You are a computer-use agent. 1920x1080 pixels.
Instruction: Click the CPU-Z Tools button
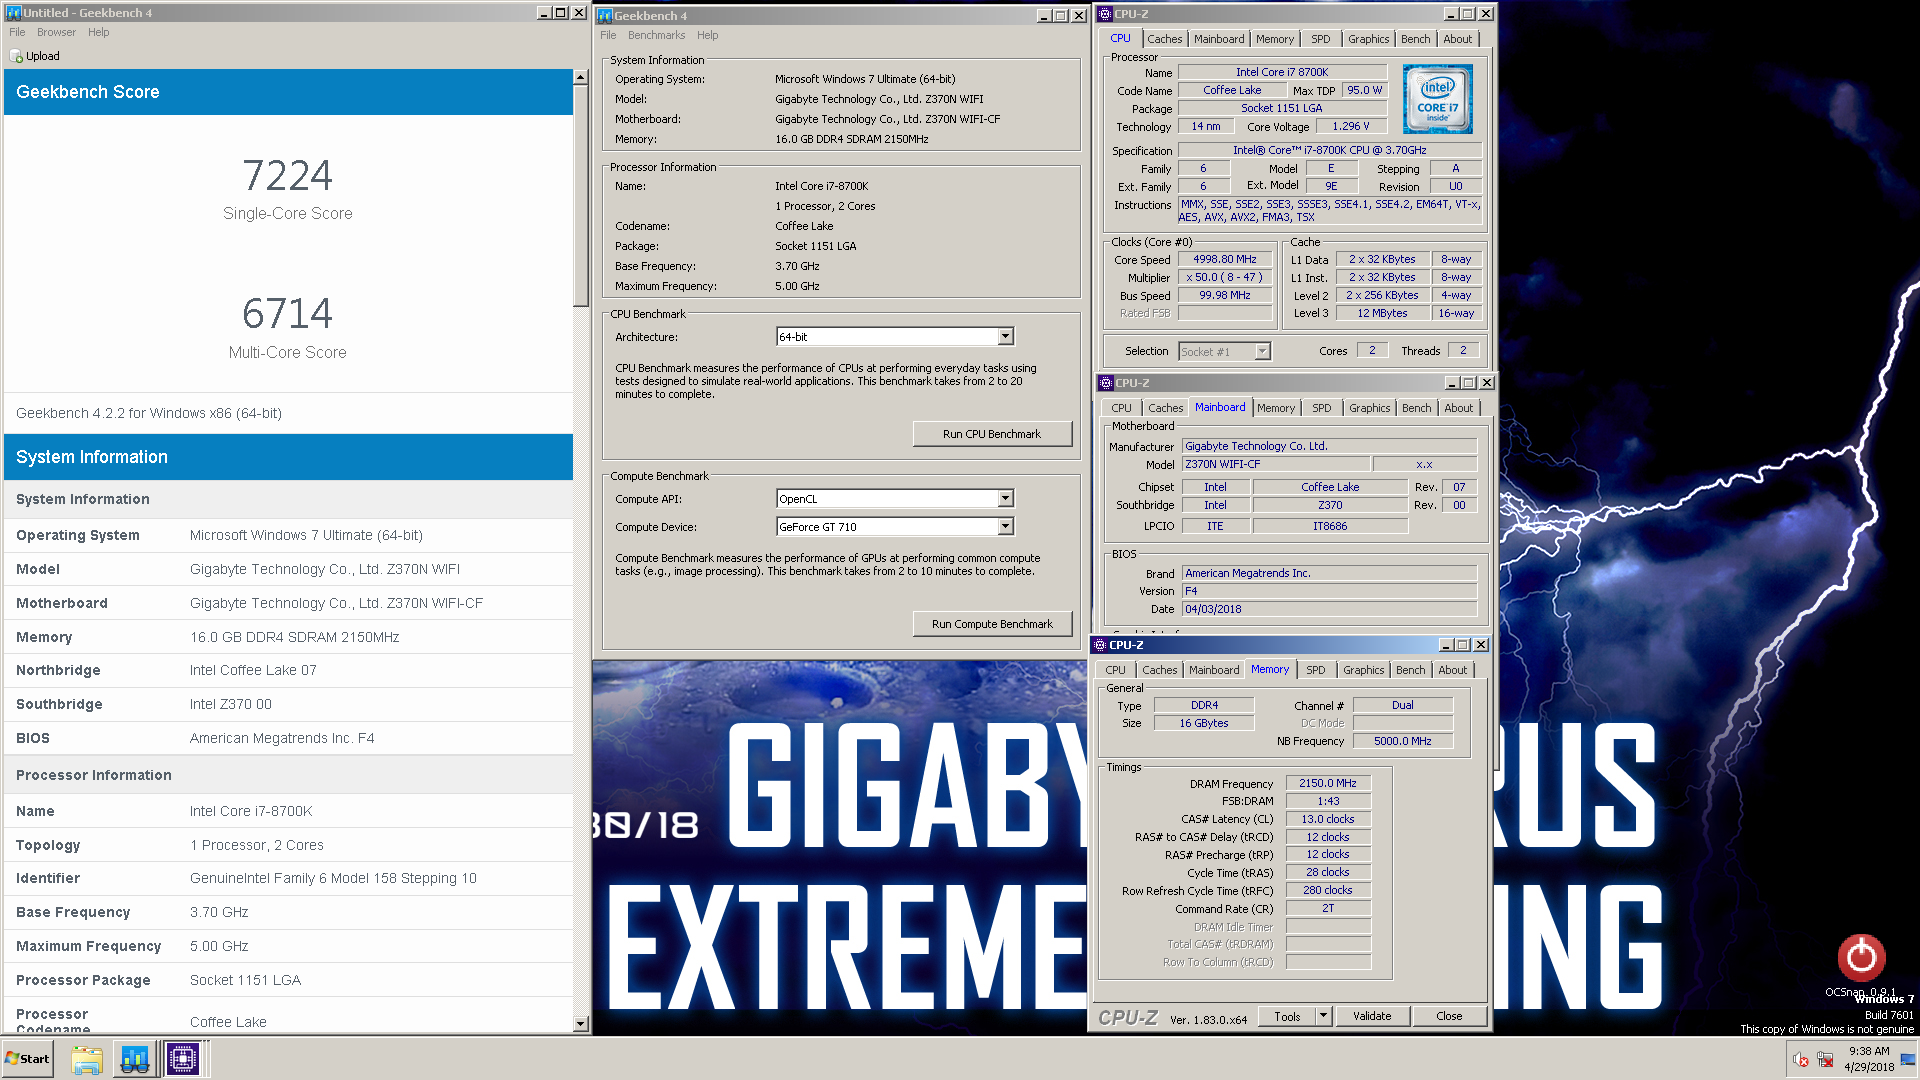tap(1287, 1016)
